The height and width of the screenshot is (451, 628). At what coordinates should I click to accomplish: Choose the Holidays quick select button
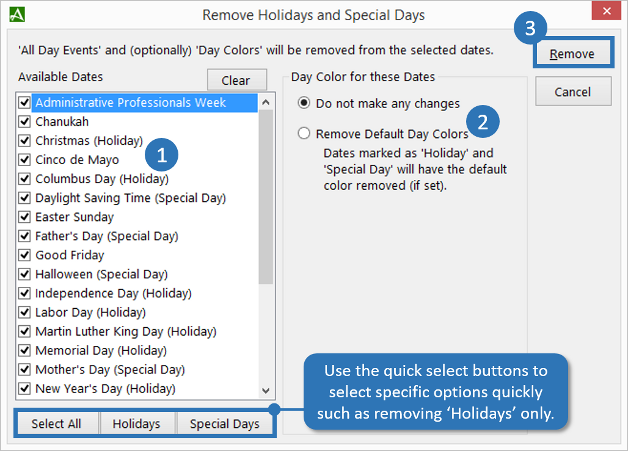(x=137, y=423)
